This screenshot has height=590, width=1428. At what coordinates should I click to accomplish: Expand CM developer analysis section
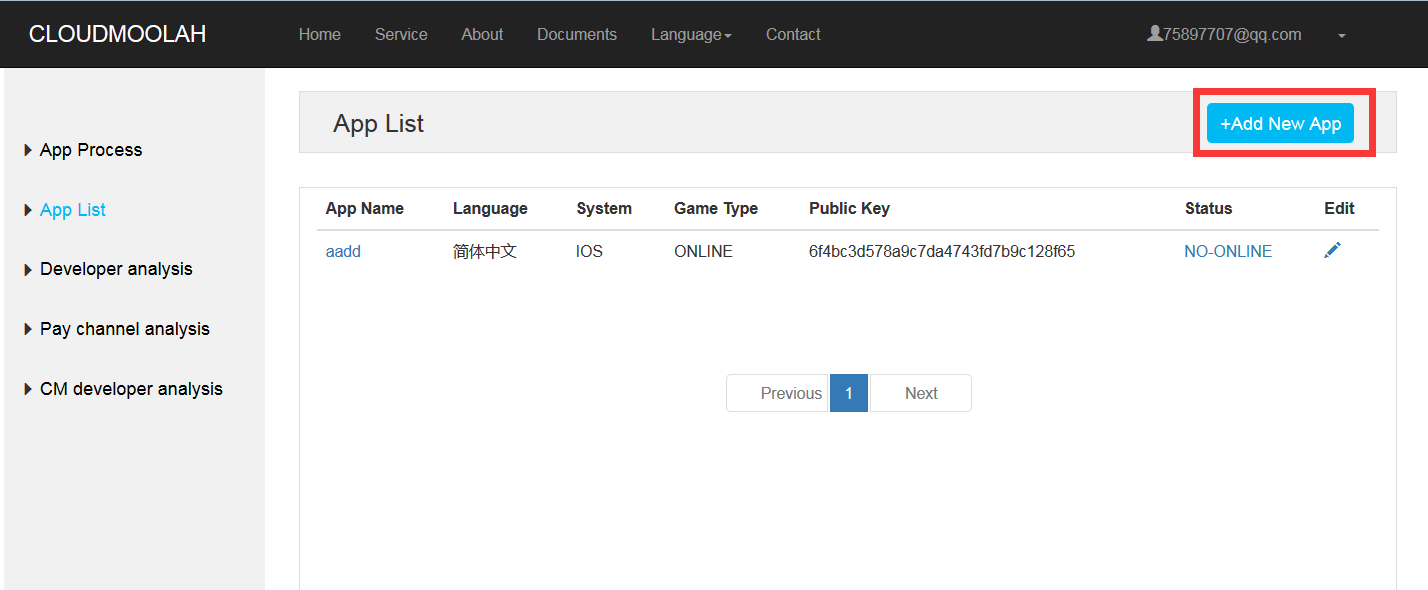pos(130,389)
